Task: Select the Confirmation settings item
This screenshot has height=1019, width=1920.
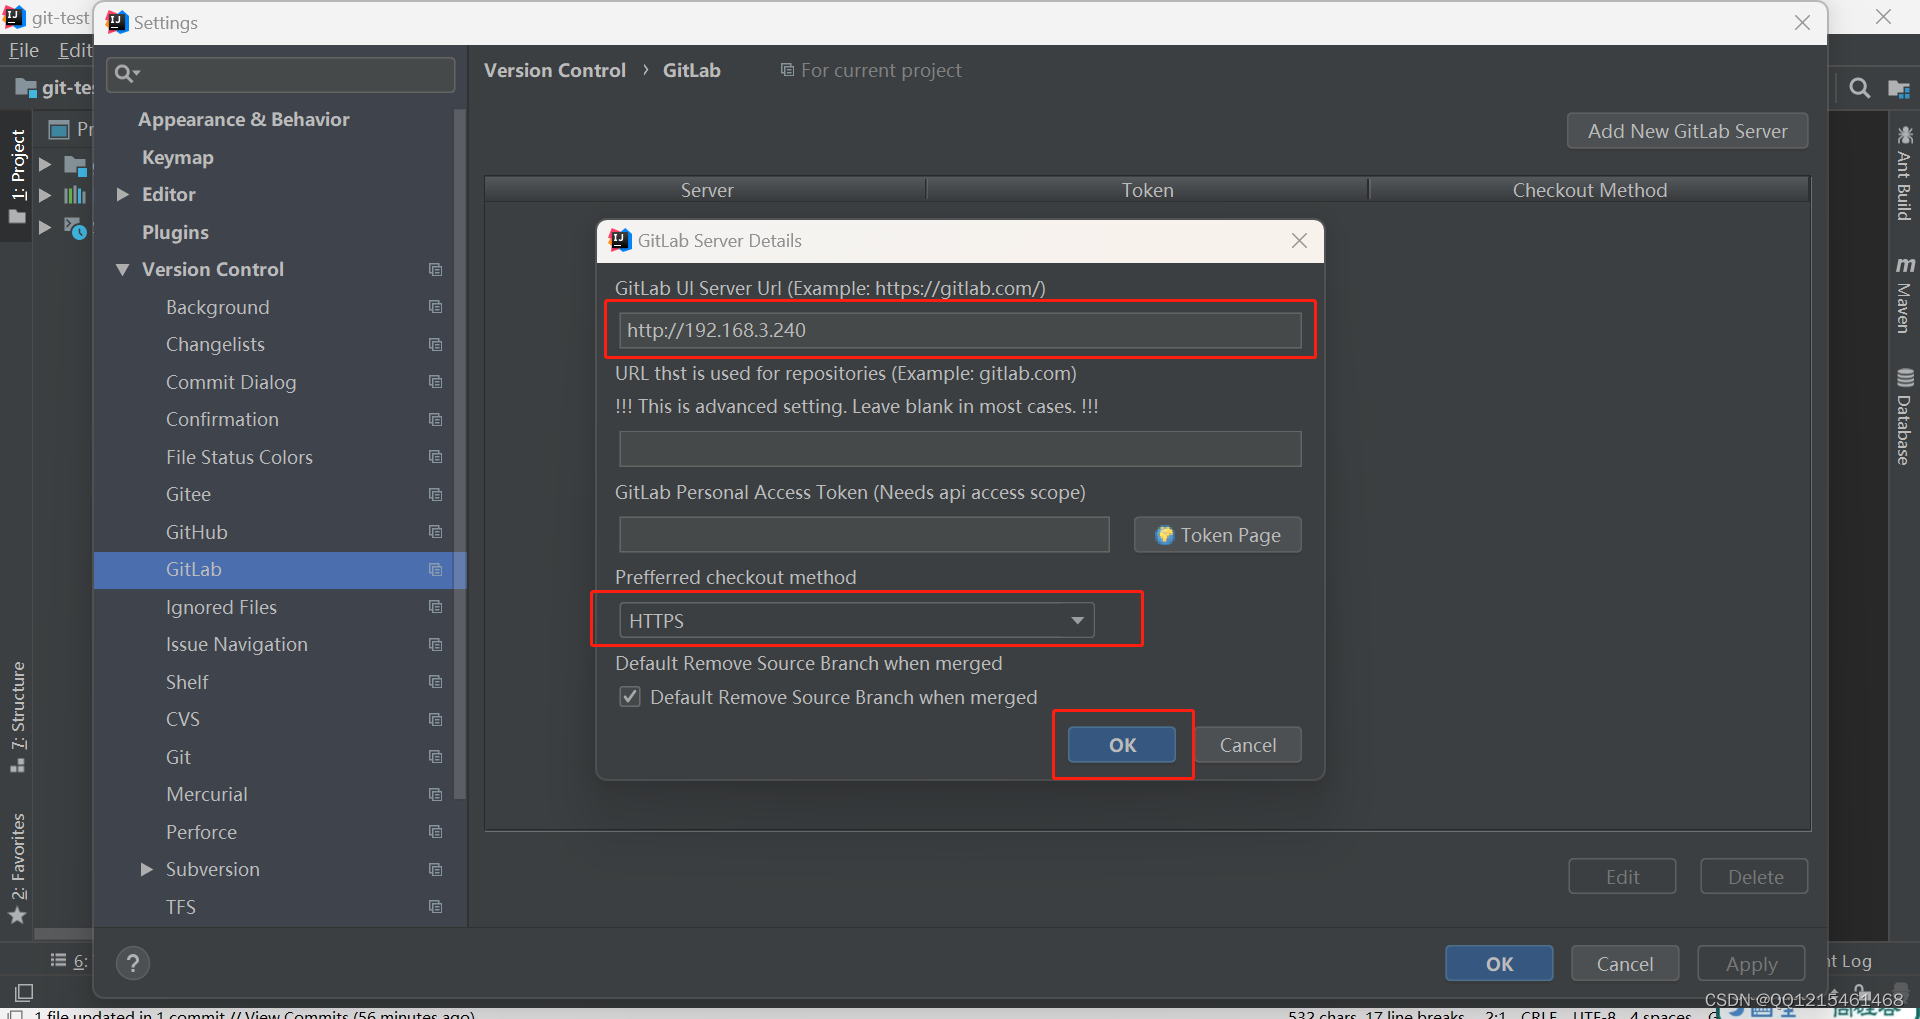Action: click(x=222, y=419)
